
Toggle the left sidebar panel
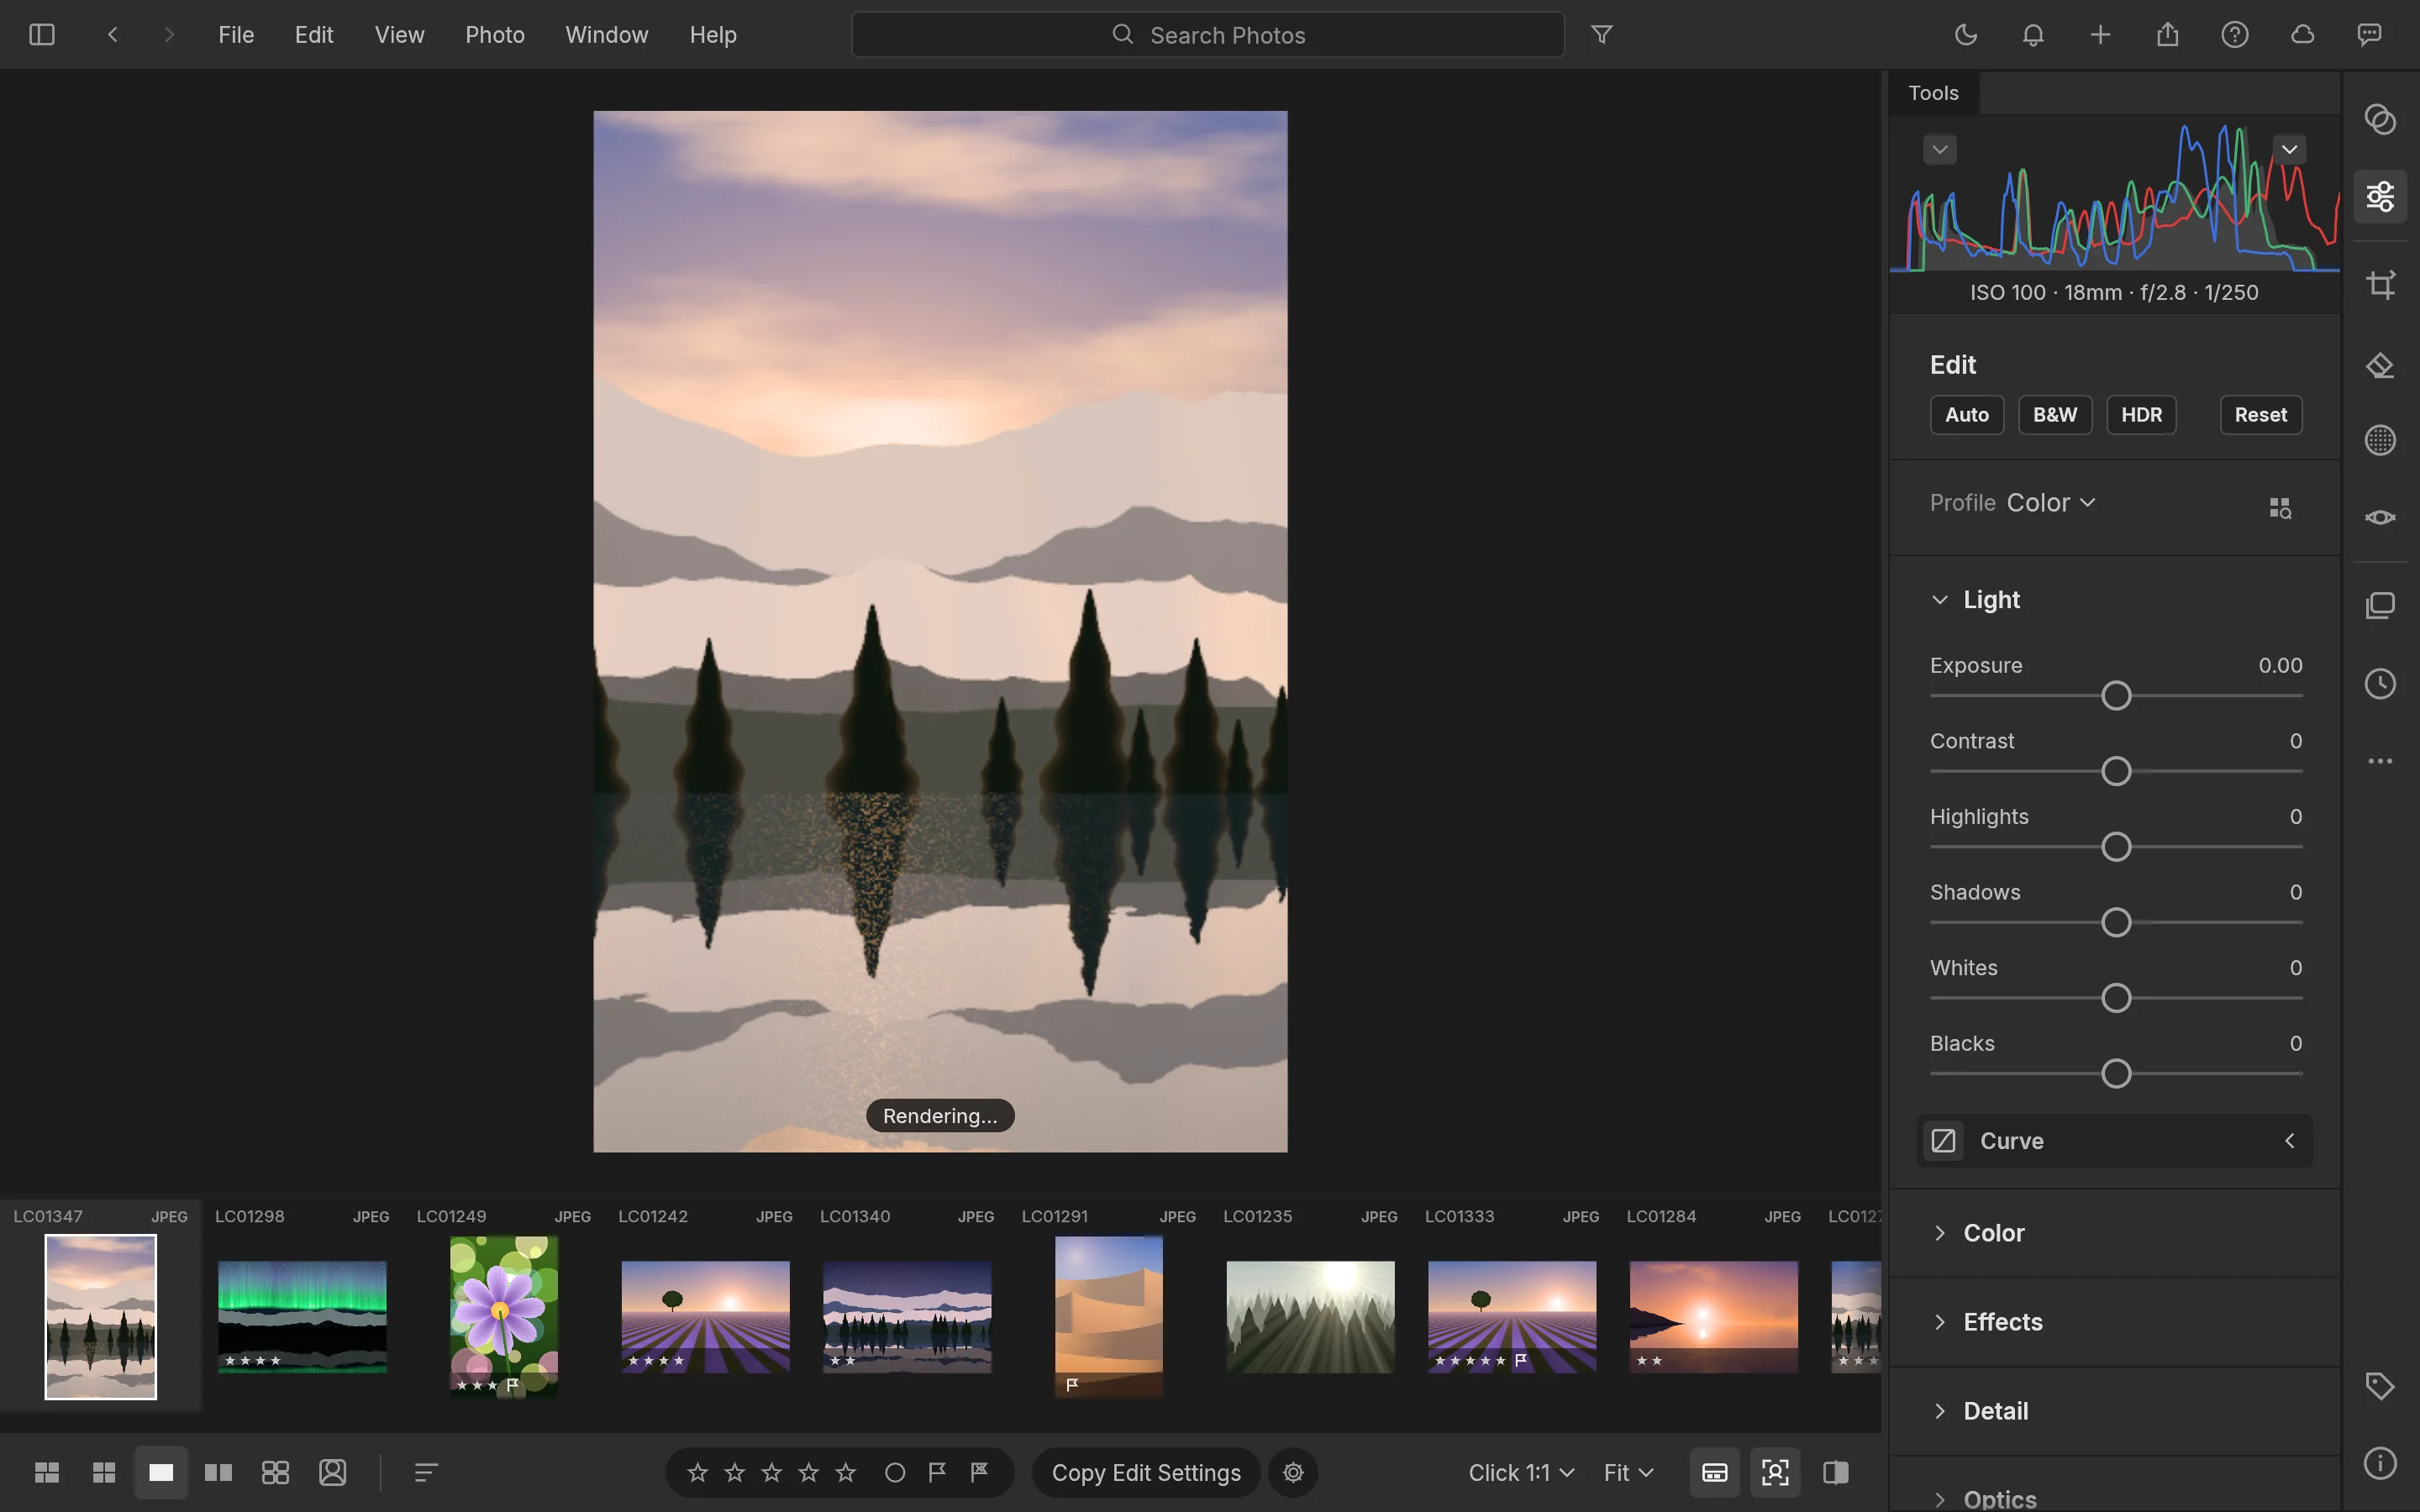tap(42, 35)
